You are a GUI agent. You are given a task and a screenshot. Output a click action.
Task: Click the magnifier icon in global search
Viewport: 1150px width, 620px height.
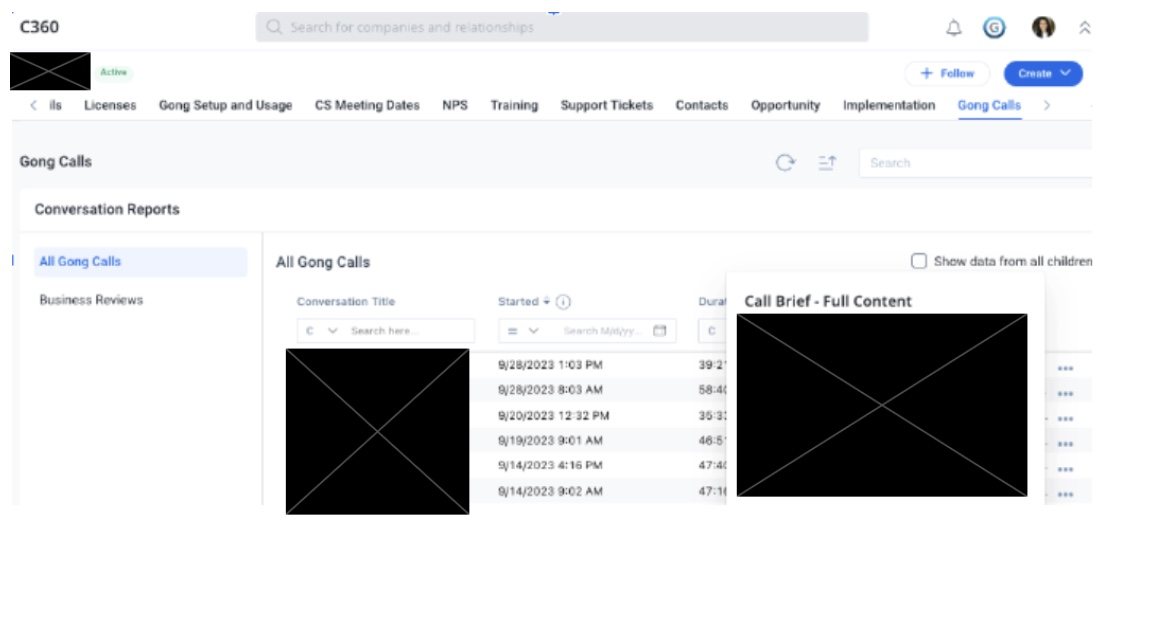tap(274, 27)
